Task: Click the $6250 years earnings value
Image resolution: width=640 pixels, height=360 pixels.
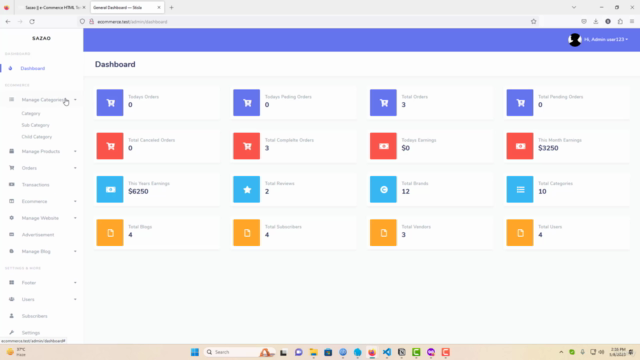Action: pos(138,191)
